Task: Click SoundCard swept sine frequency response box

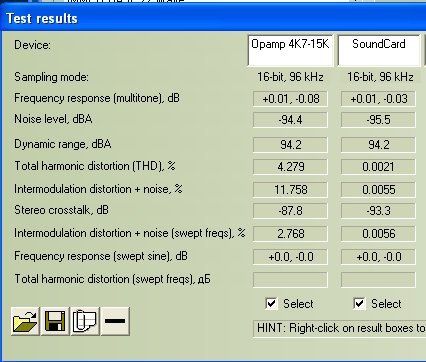Action: [x=378, y=257]
